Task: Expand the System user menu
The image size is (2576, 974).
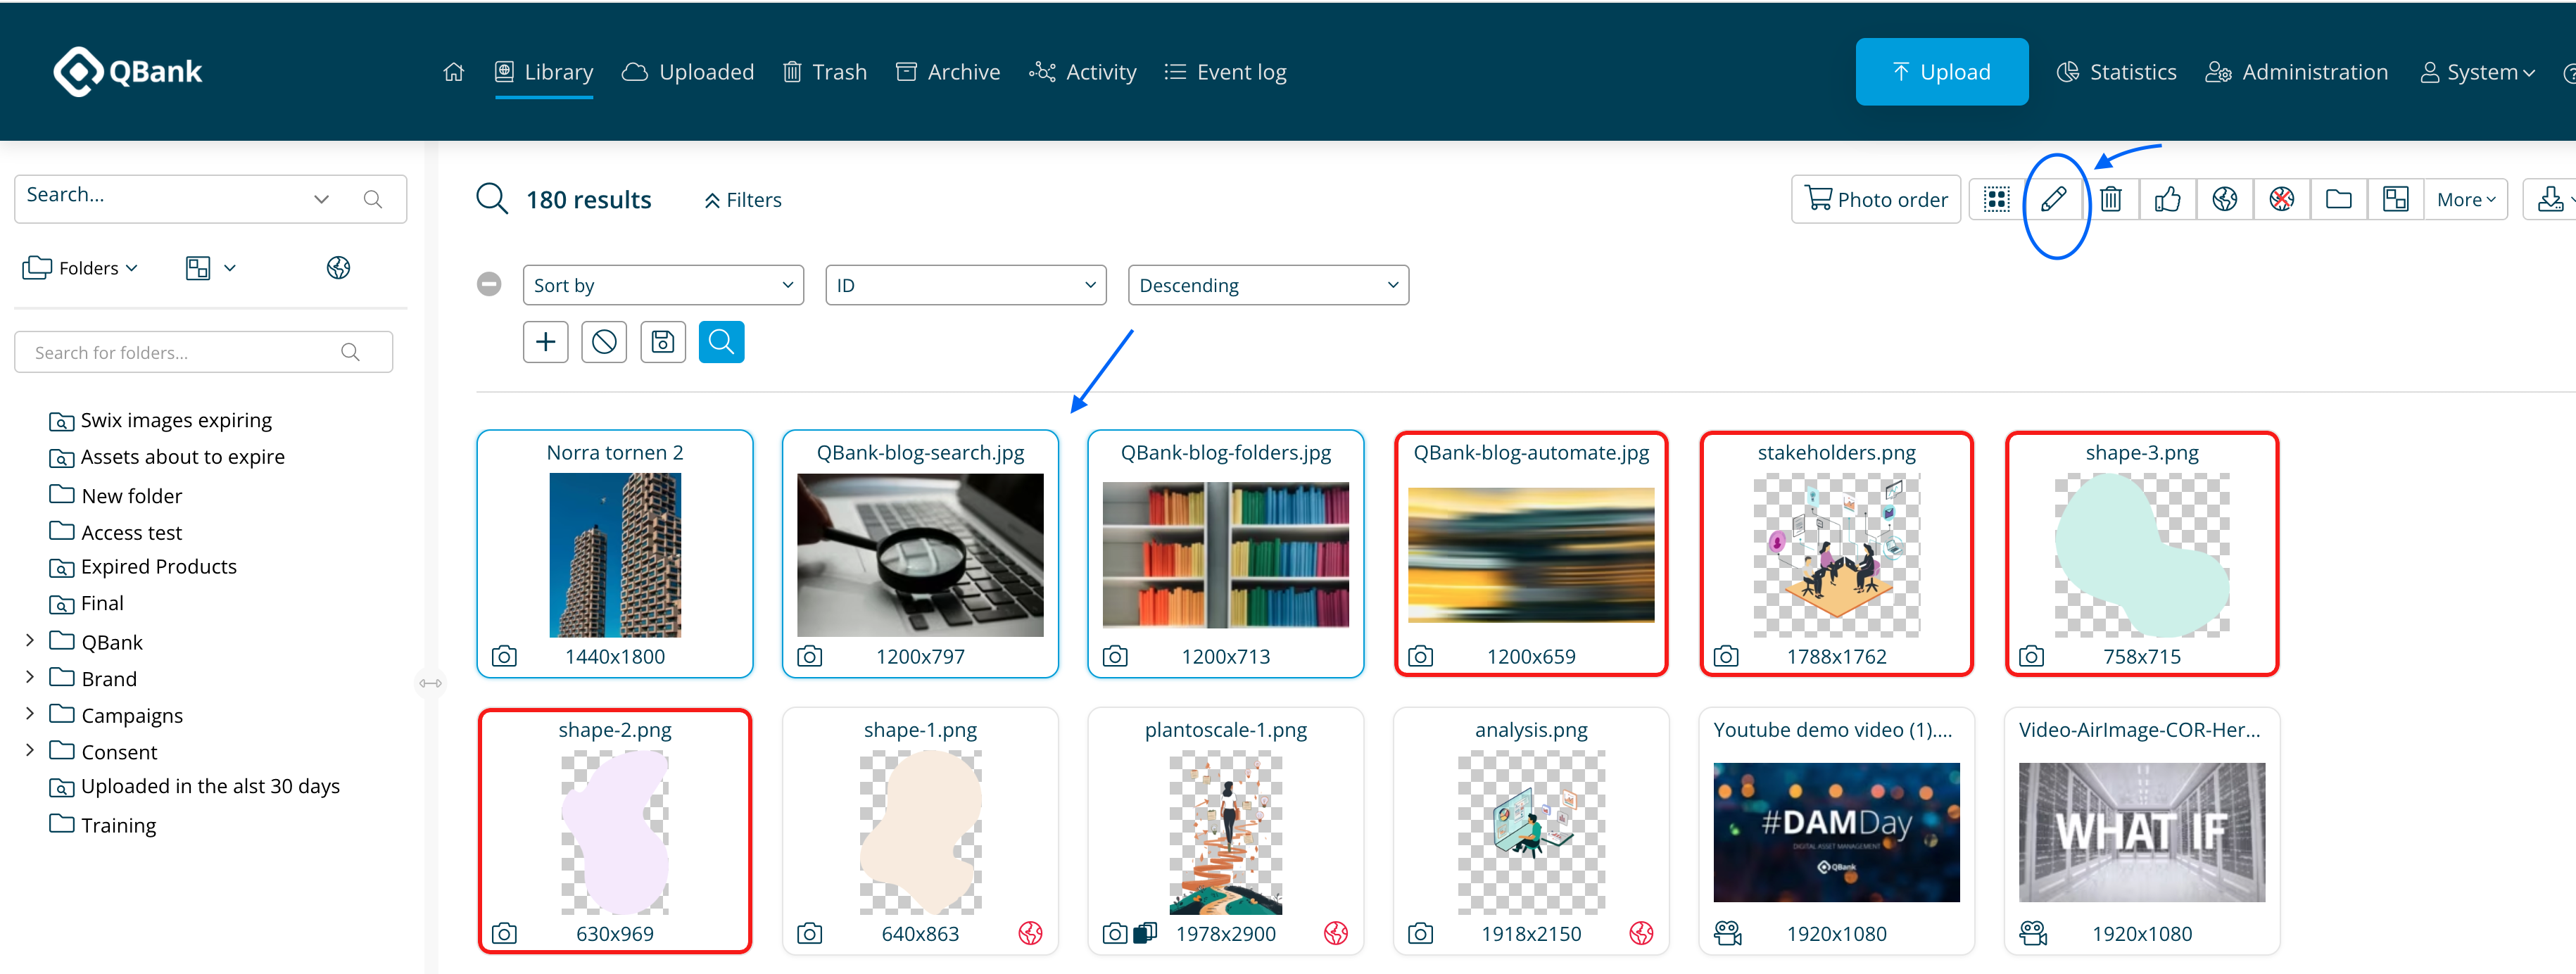Action: click(2477, 72)
